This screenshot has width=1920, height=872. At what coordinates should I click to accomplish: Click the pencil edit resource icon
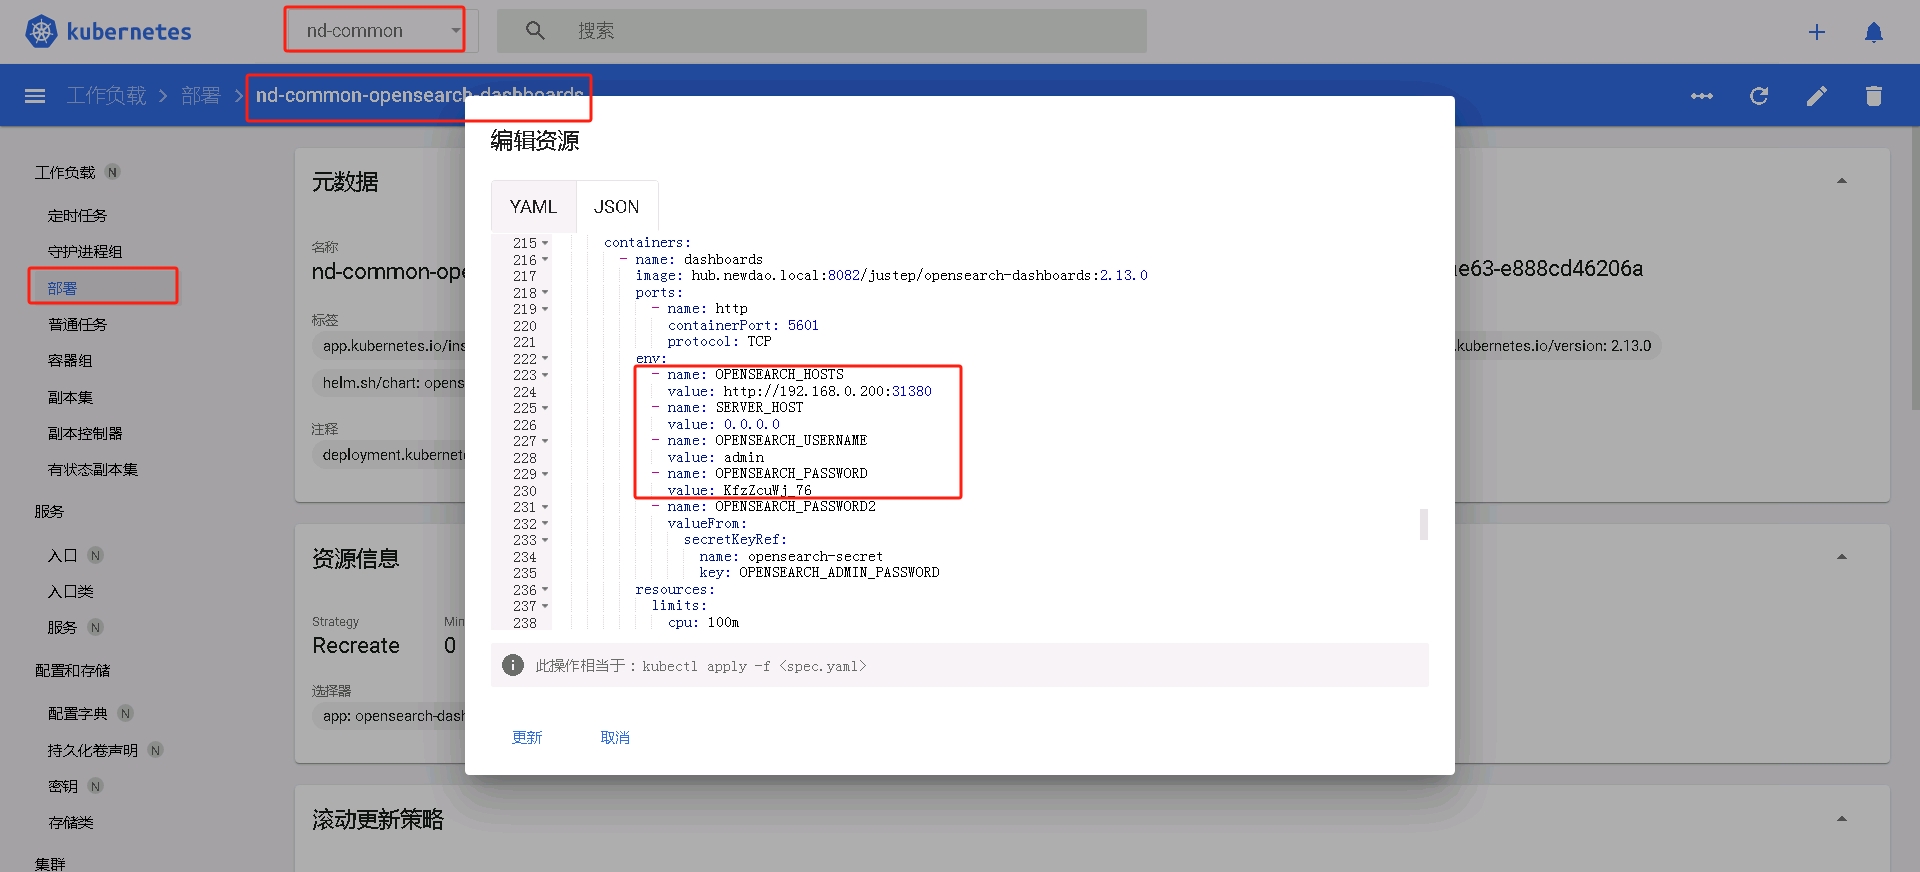pos(1817,96)
